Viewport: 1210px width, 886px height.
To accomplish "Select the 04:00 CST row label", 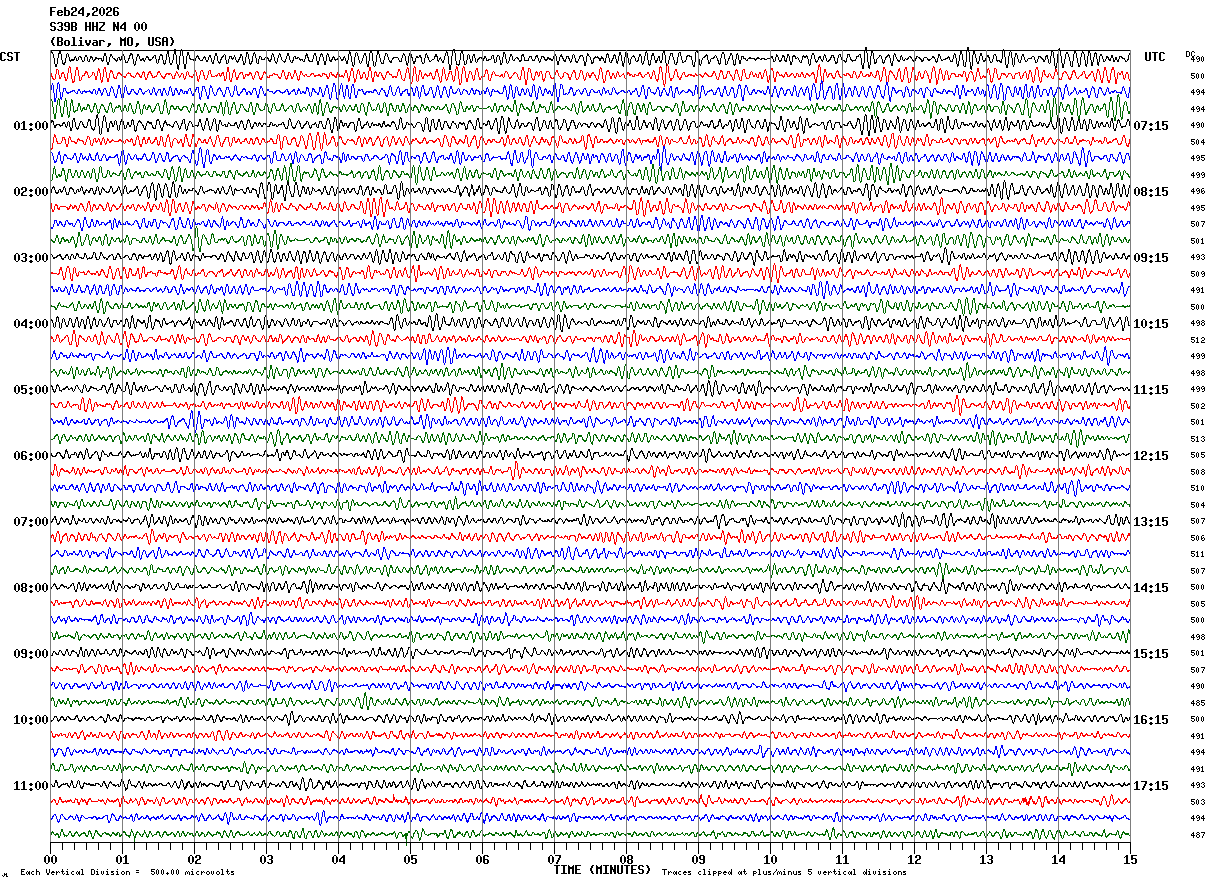I will (30, 324).
